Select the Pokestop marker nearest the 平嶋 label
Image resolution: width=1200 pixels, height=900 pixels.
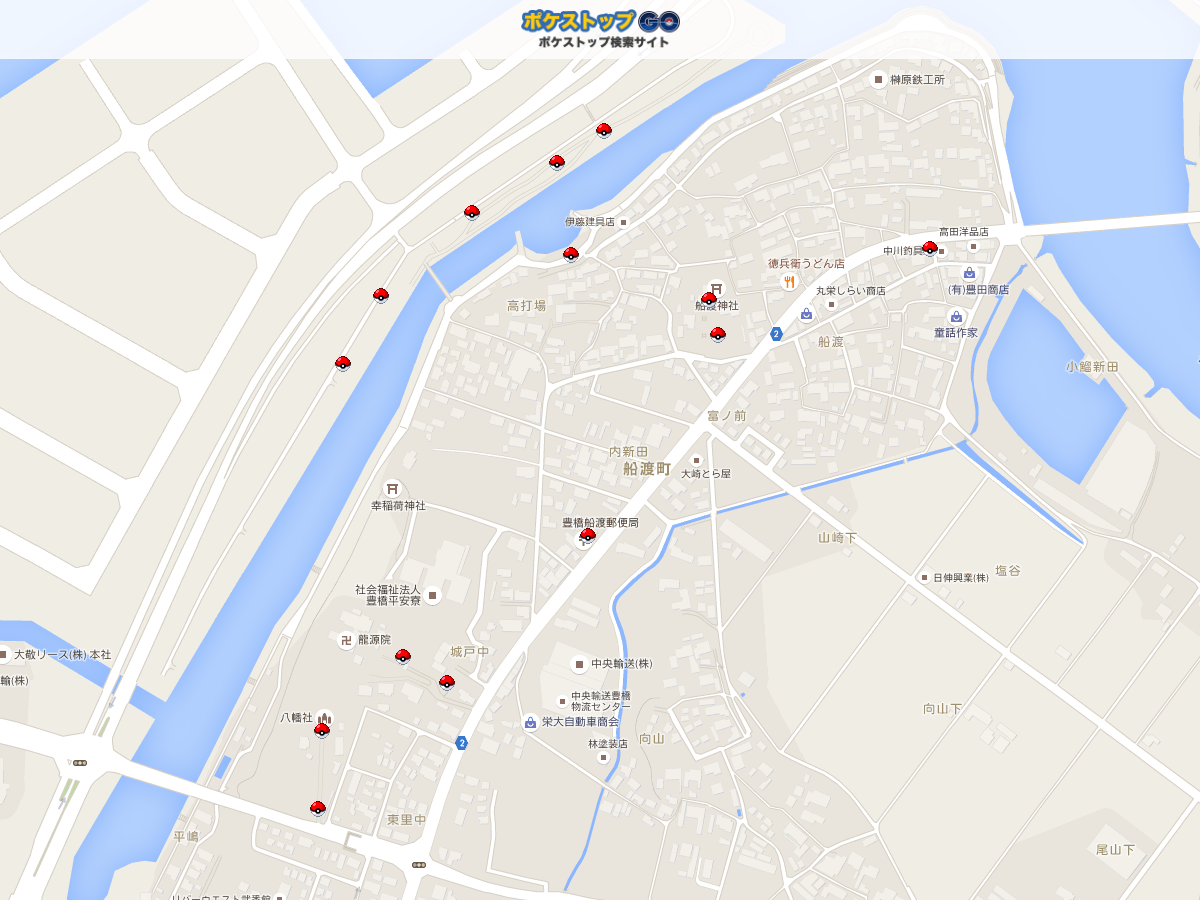coord(318,808)
